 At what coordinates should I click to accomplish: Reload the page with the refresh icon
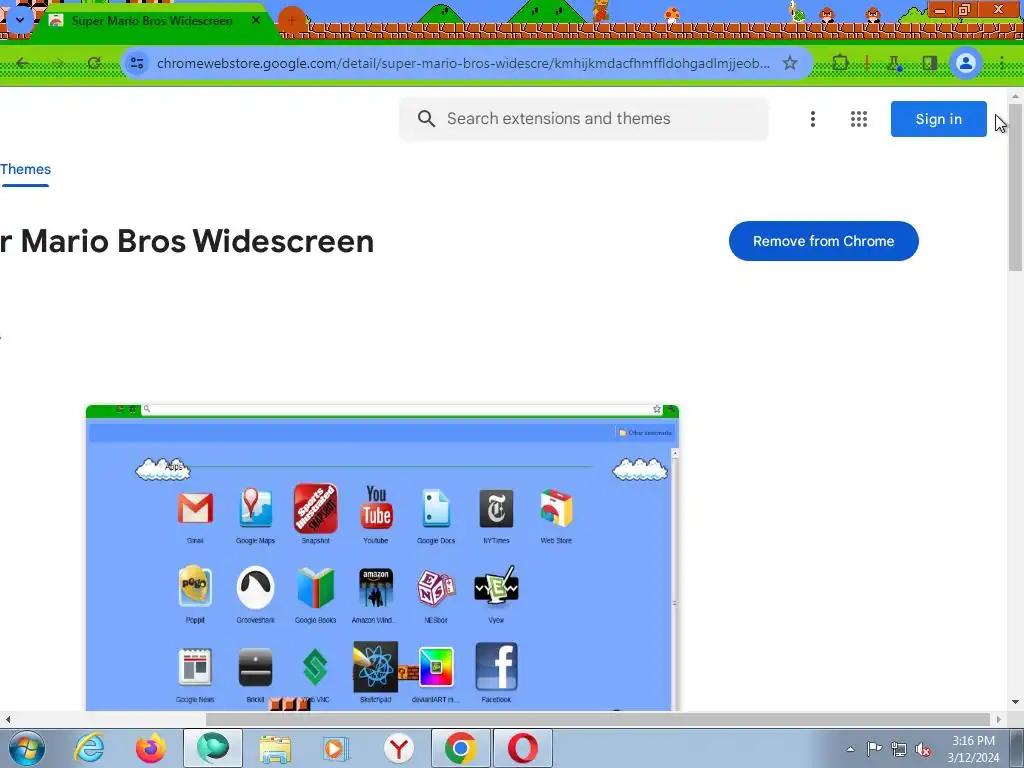point(94,63)
